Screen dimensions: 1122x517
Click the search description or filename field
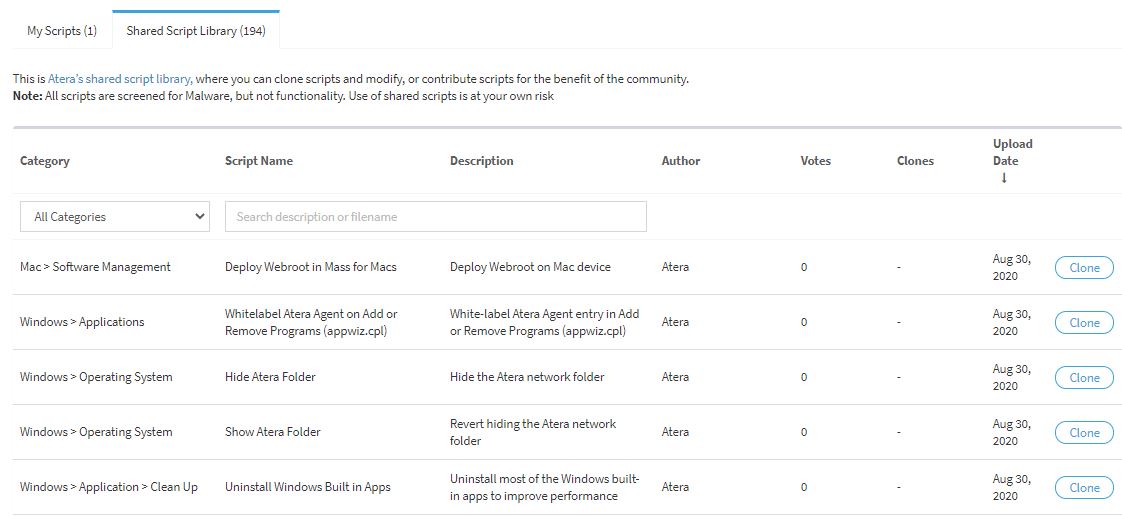[436, 217]
